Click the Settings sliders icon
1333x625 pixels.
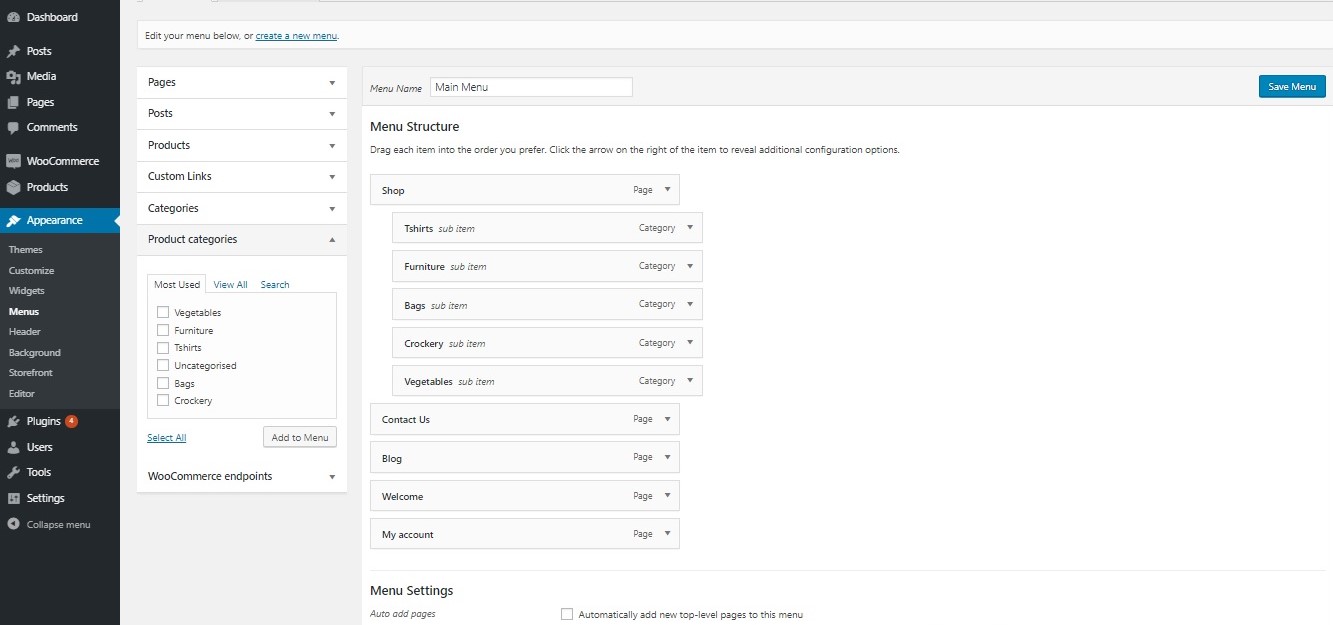[x=13, y=498]
